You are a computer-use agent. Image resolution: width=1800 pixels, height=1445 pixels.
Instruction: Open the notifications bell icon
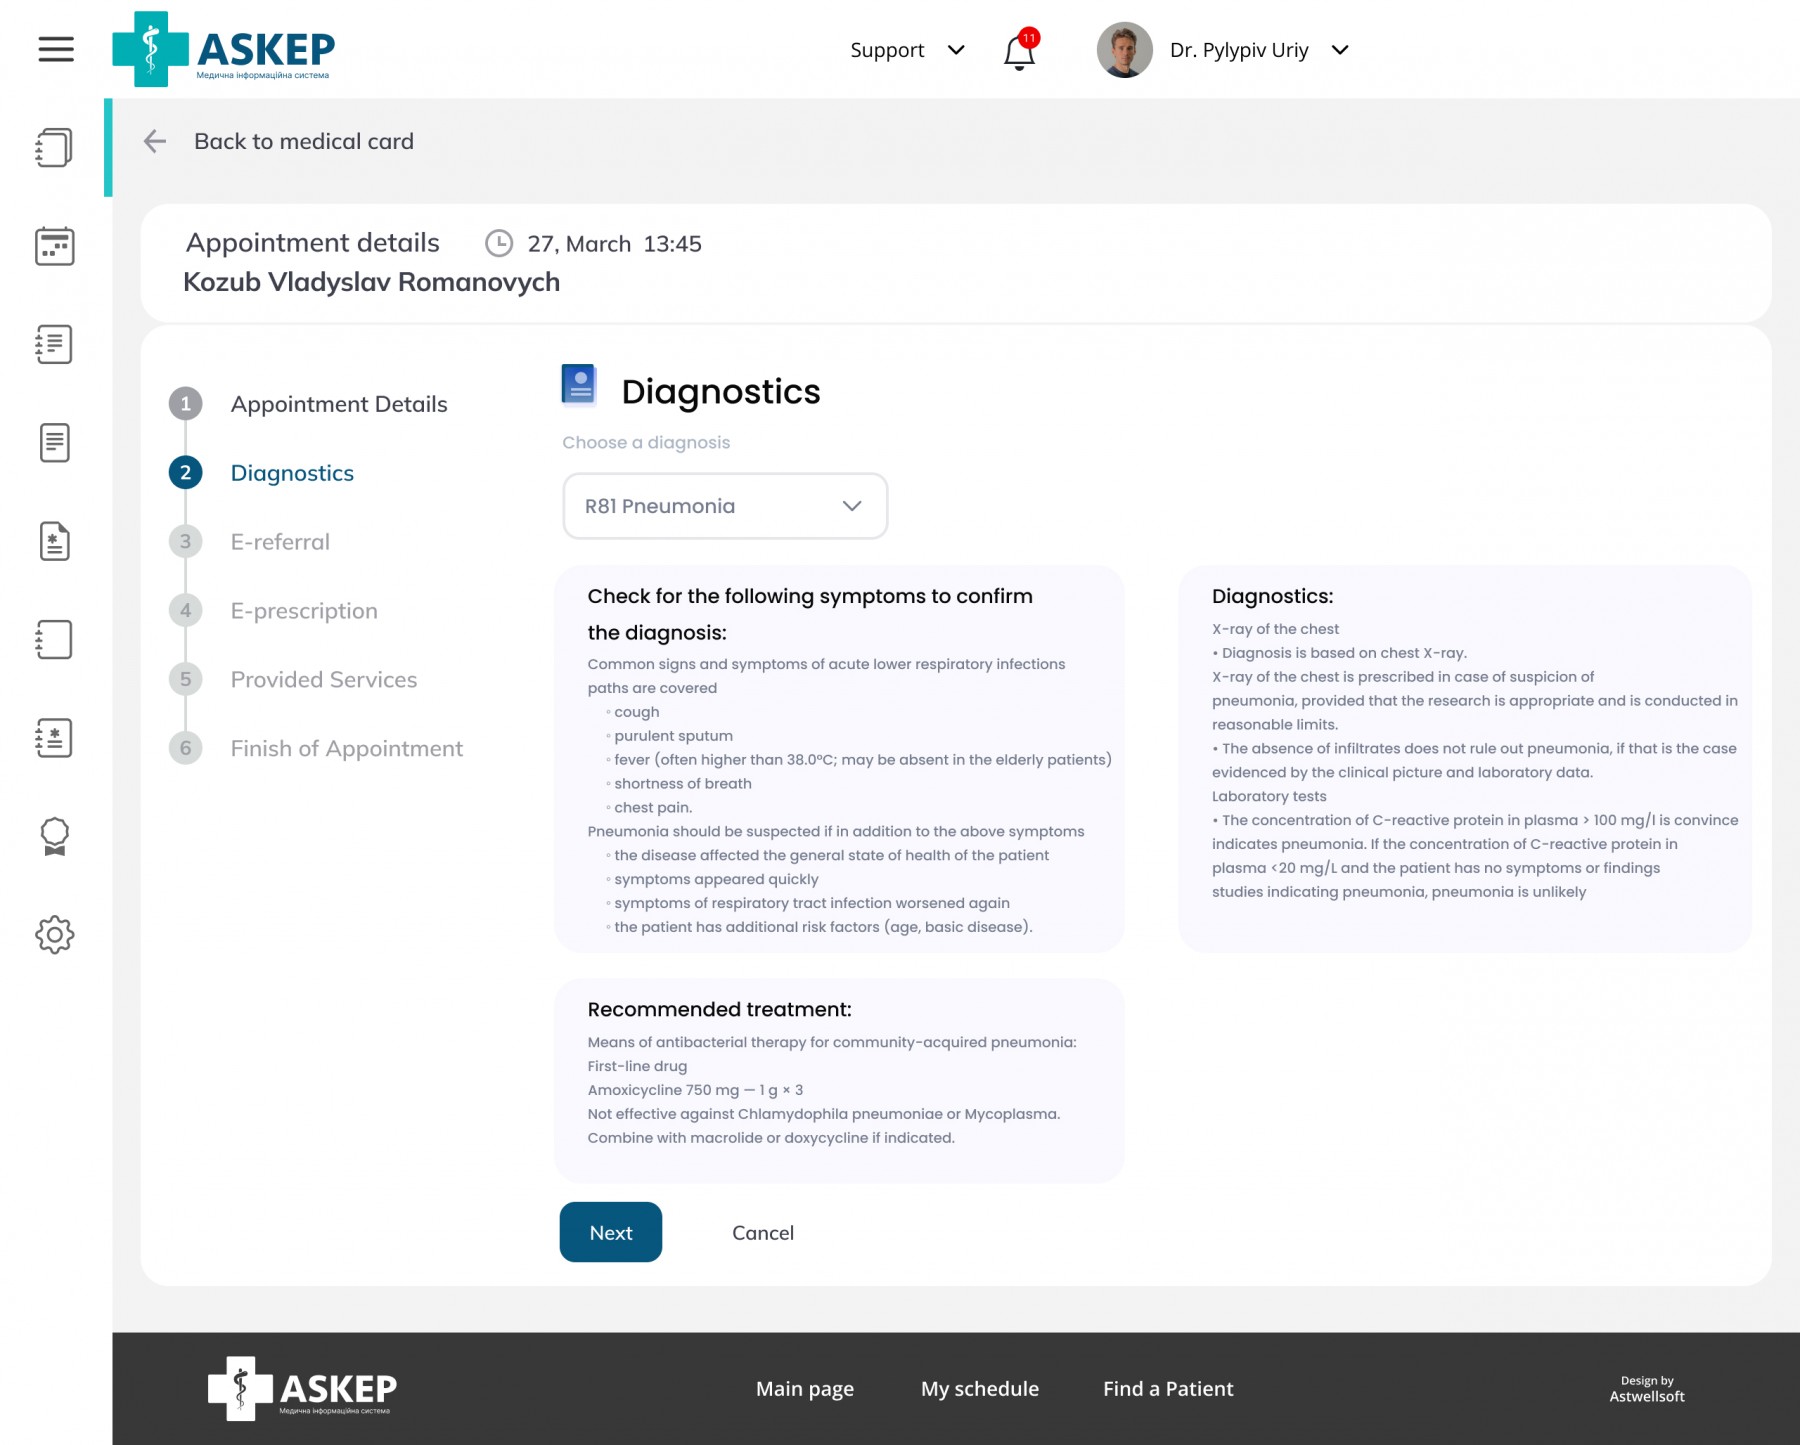click(1019, 52)
